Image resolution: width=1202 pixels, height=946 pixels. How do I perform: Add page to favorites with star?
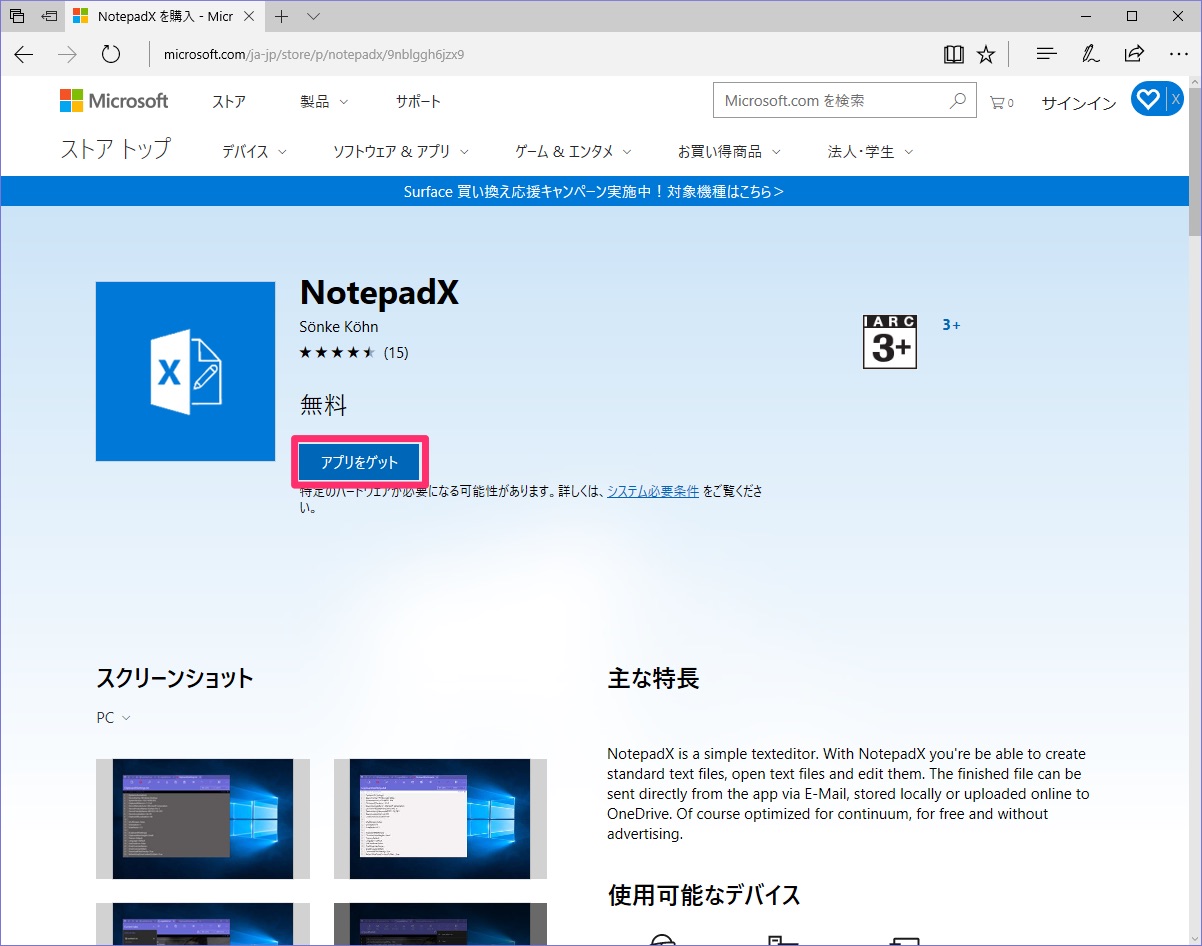pyautogui.click(x=986, y=54)
